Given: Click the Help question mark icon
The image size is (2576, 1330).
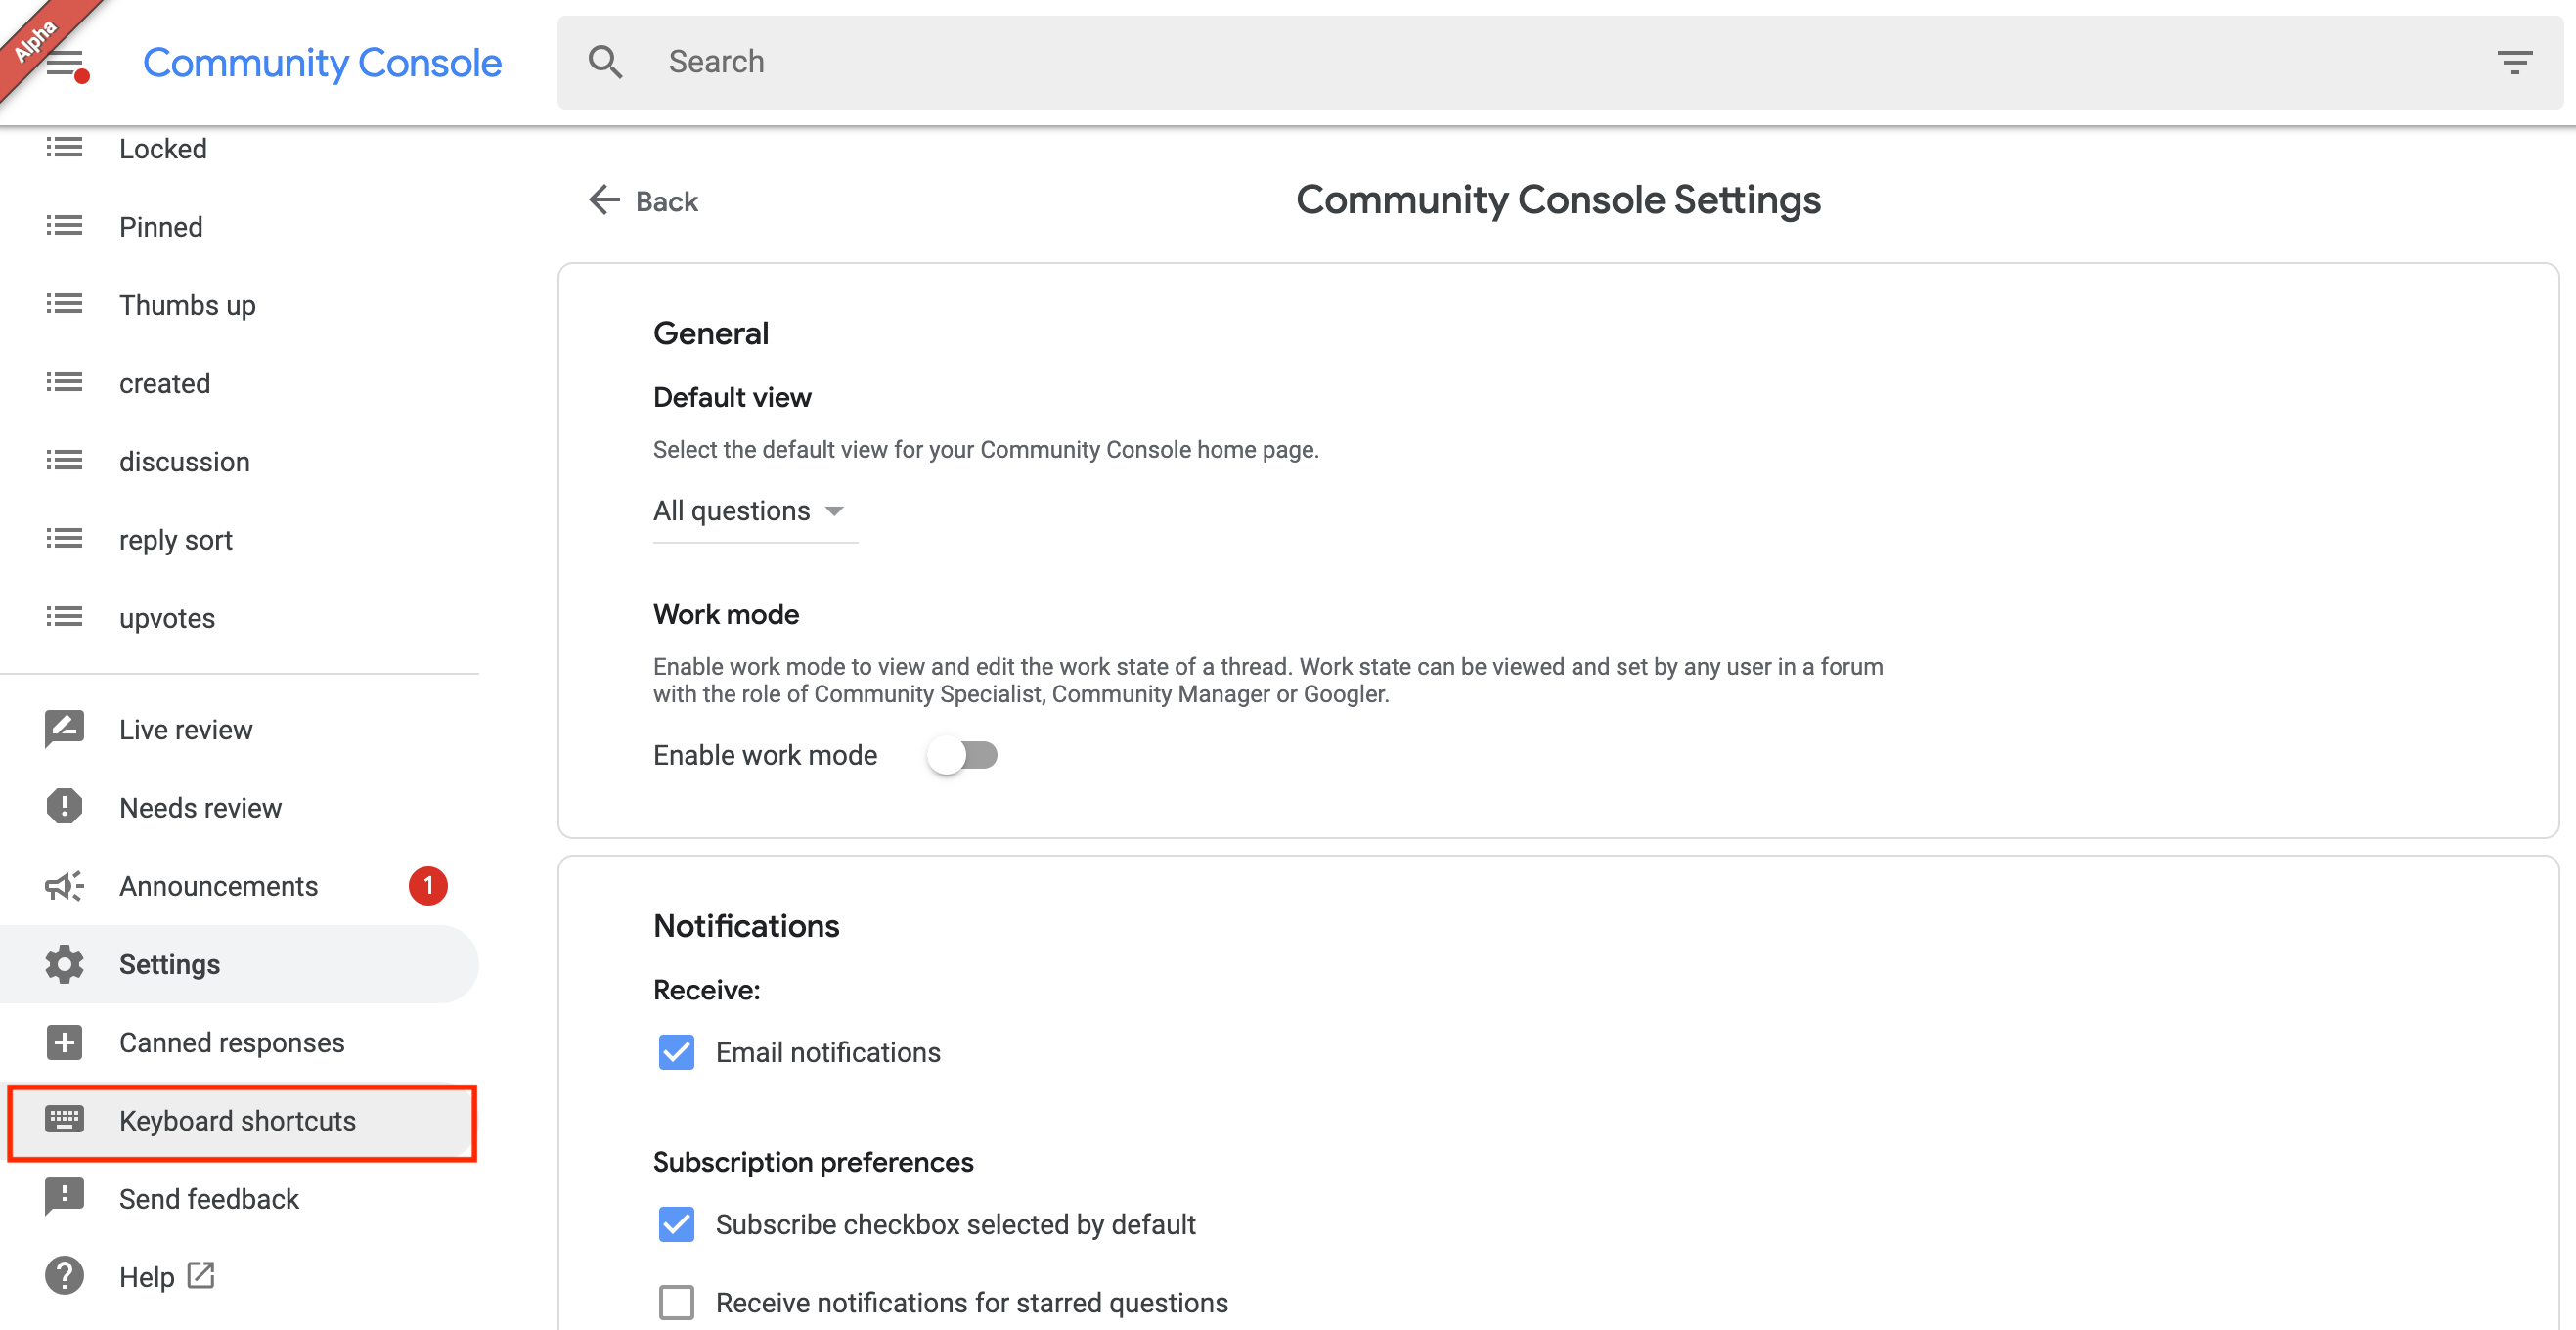Looking at the screenshot, I should point(64,1276).
